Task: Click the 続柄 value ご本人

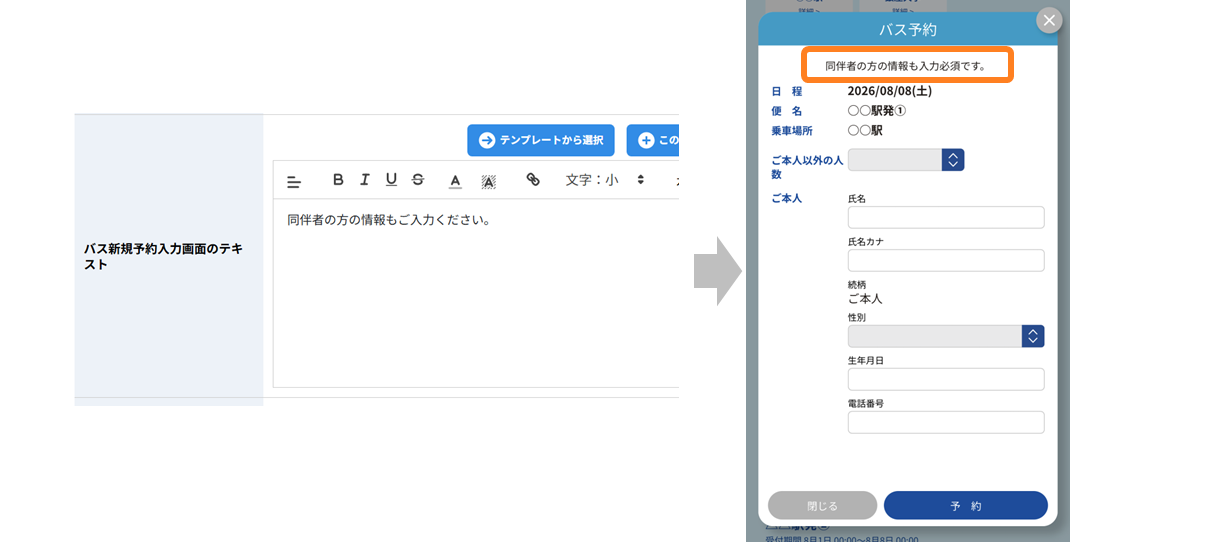Action: click(x=865, y=298)
